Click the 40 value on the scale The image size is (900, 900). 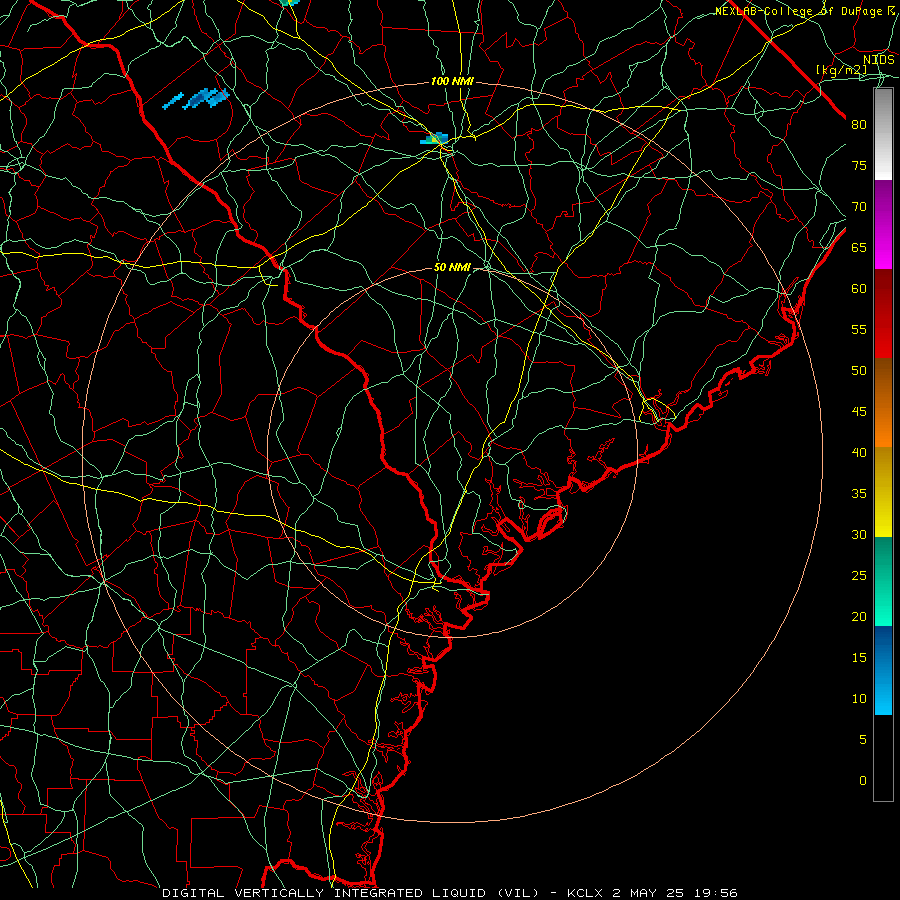click(859, 452)
